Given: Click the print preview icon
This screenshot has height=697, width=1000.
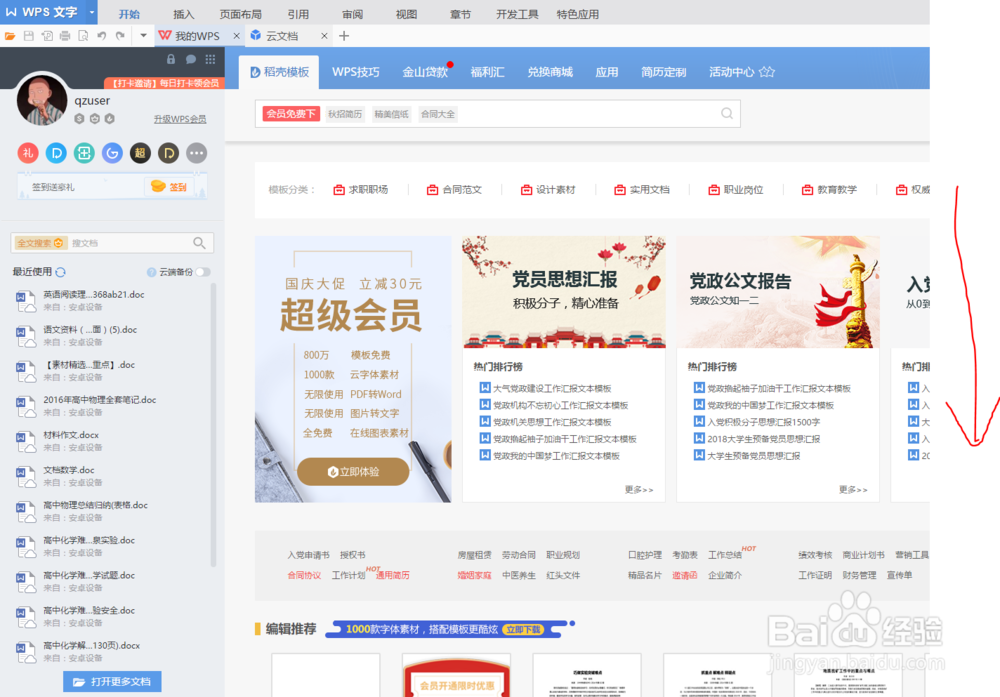Looking at the screenshot, I should click(x=83, y=36).
